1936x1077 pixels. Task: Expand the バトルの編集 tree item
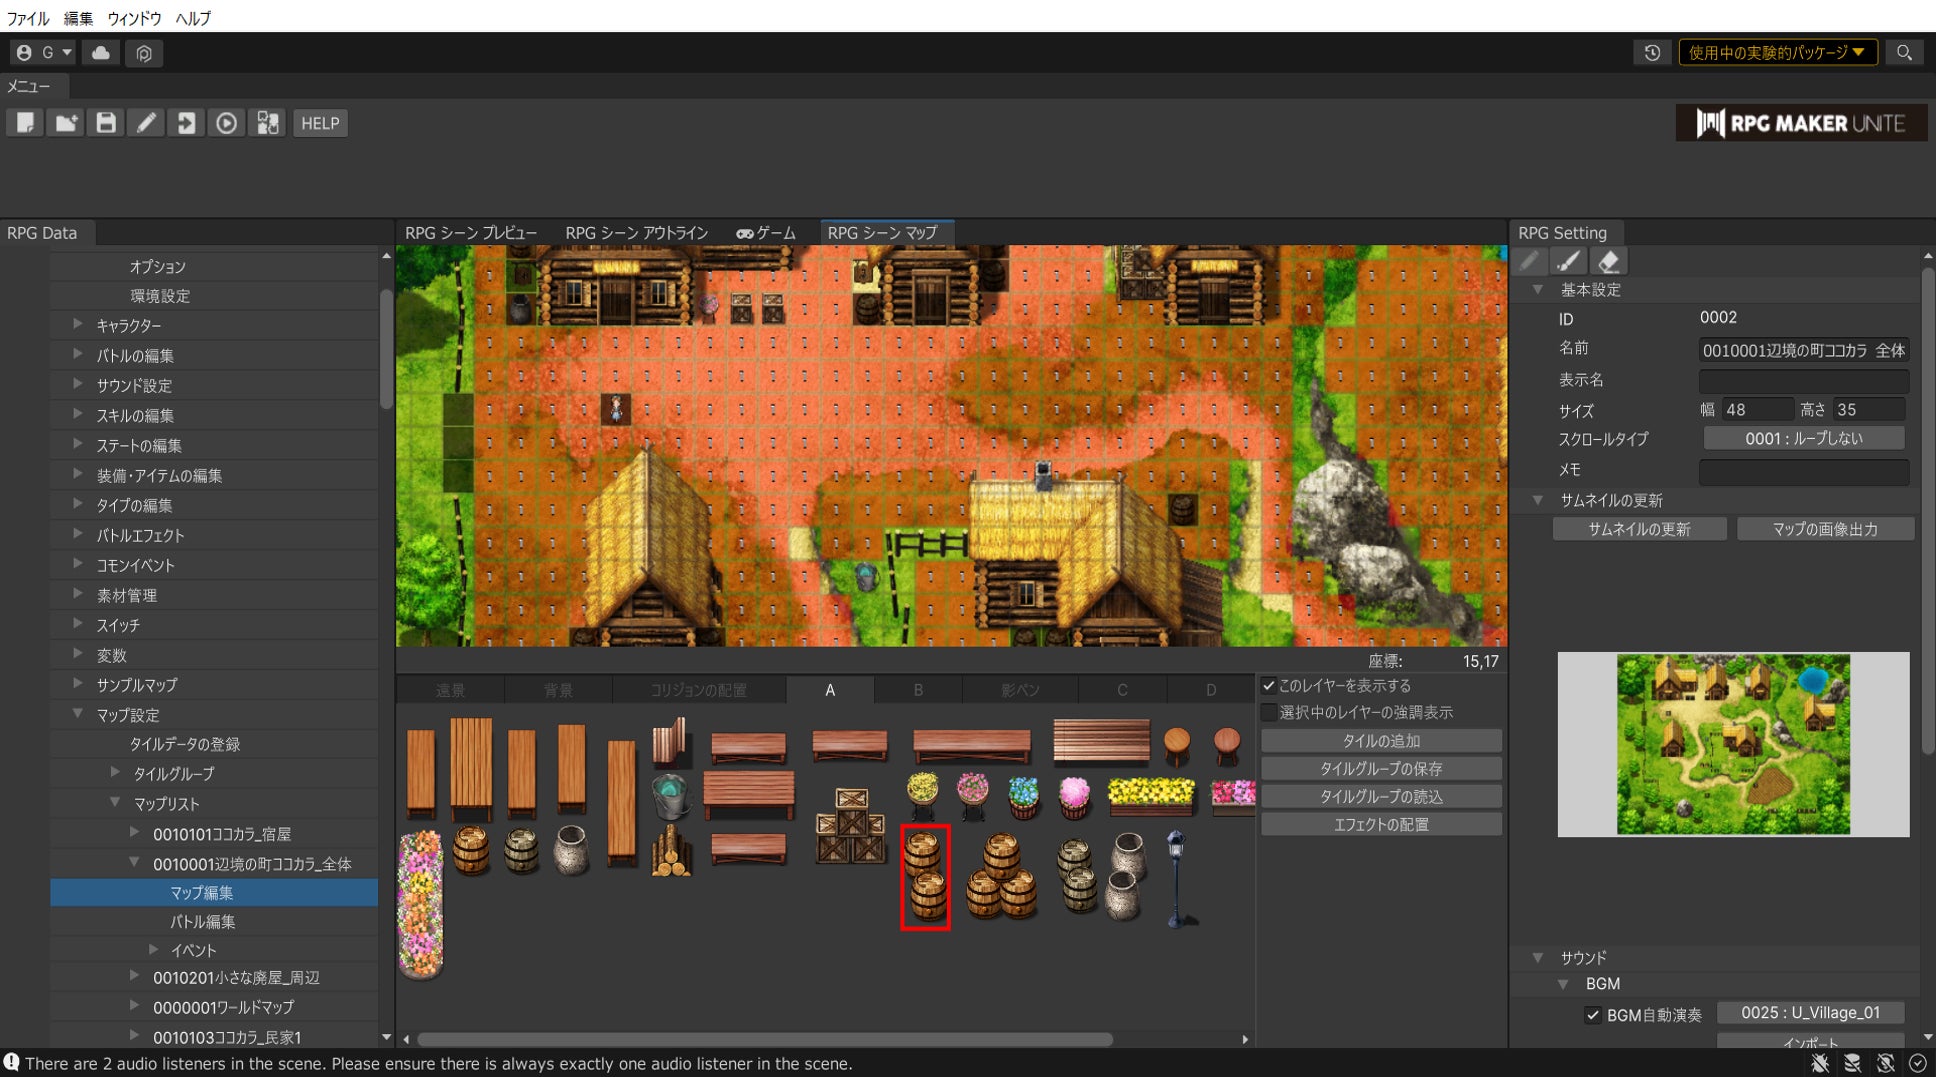(77, 354)
